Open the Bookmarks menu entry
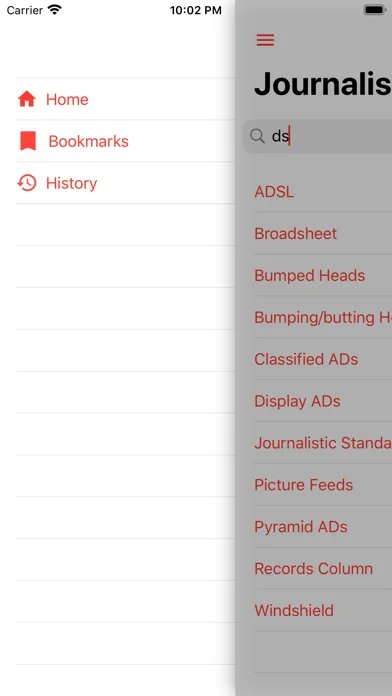The image size is (392, 696). tap(126, 141)
